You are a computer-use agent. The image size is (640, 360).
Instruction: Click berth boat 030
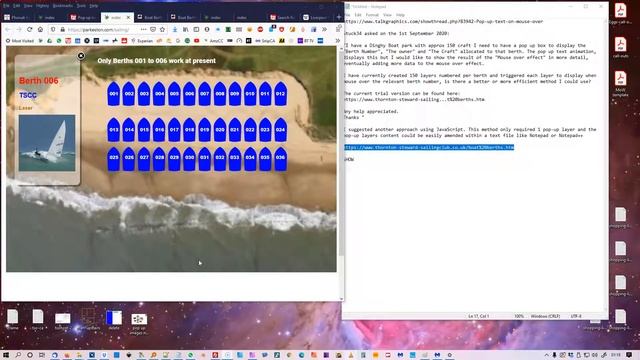coord(189,159)
